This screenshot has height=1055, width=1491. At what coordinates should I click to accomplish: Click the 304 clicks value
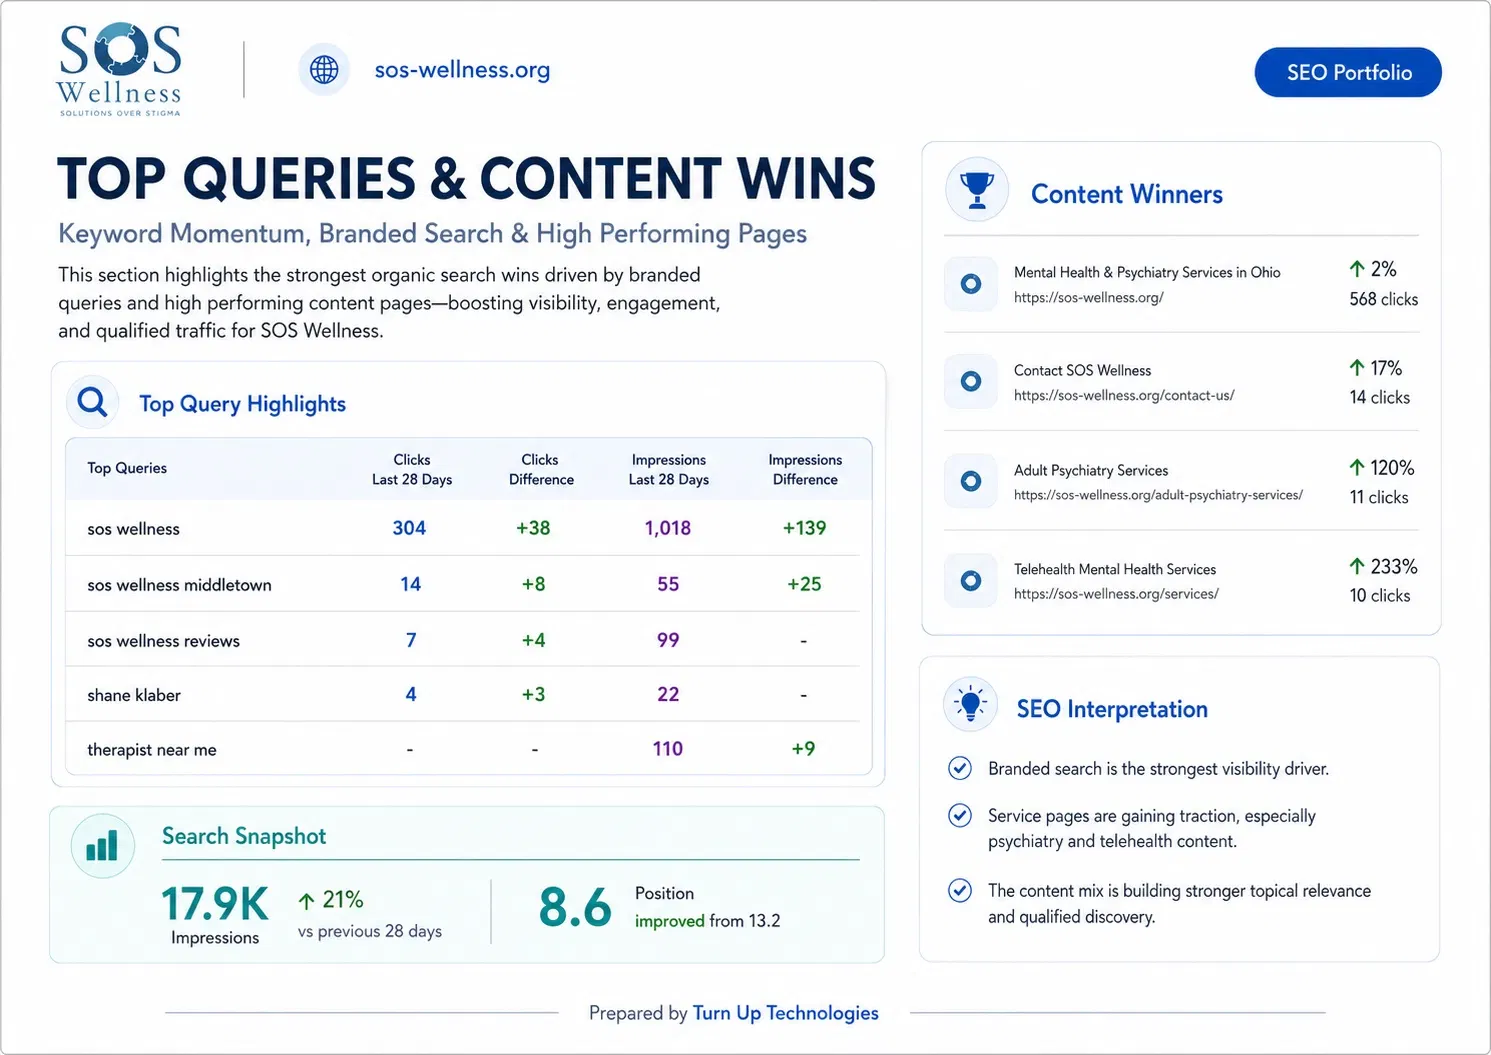[409, 528]
